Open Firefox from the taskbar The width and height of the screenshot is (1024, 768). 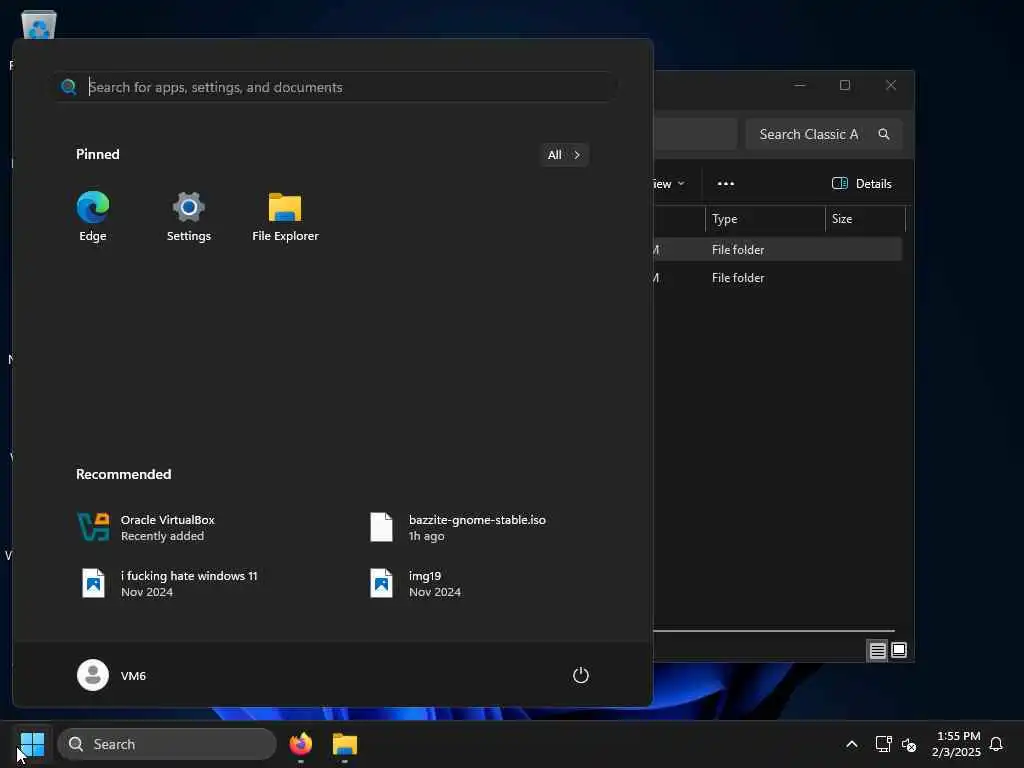pos(300,744)
